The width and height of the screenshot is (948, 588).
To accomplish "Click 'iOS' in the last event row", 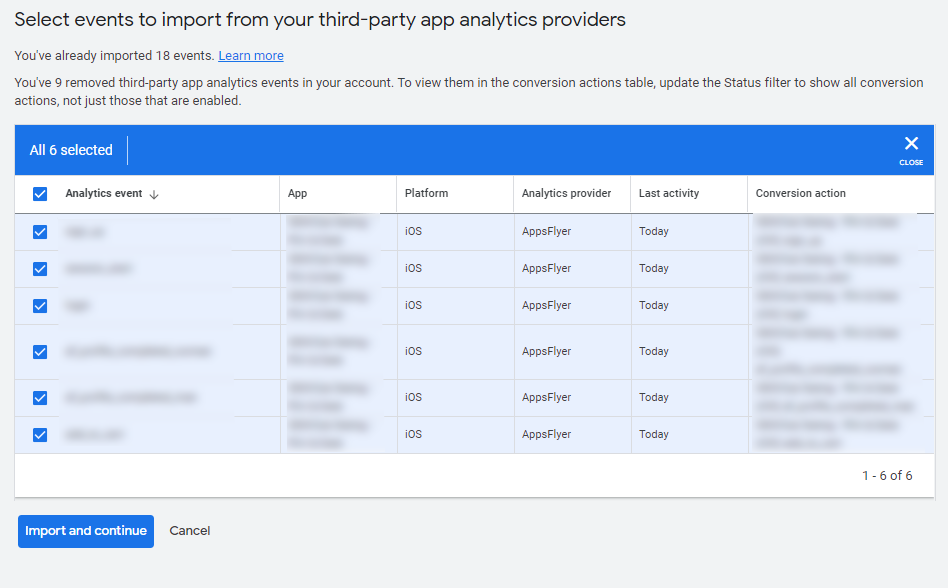I will pos(414,435).
